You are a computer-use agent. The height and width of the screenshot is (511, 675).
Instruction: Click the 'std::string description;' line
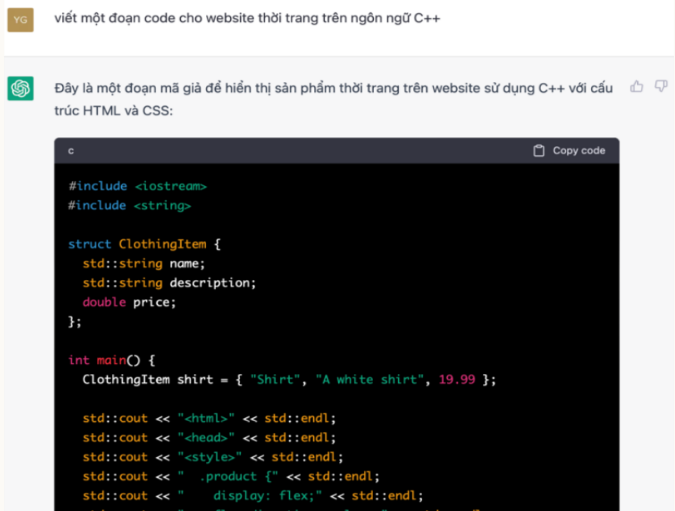pos(169,282)
